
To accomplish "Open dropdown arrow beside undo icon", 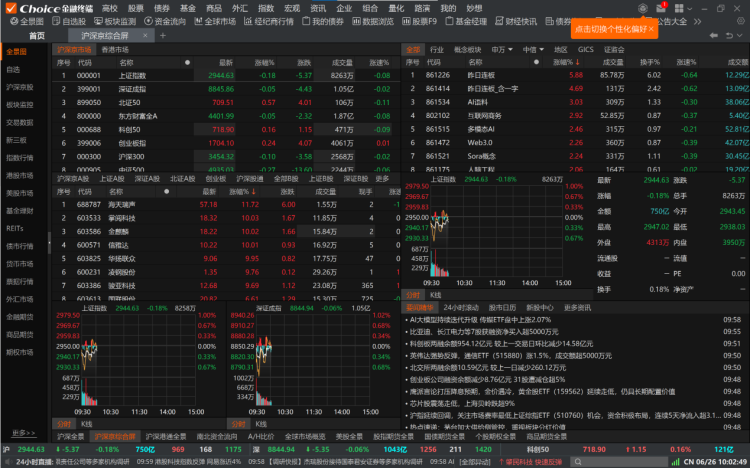I will (740, 35).
